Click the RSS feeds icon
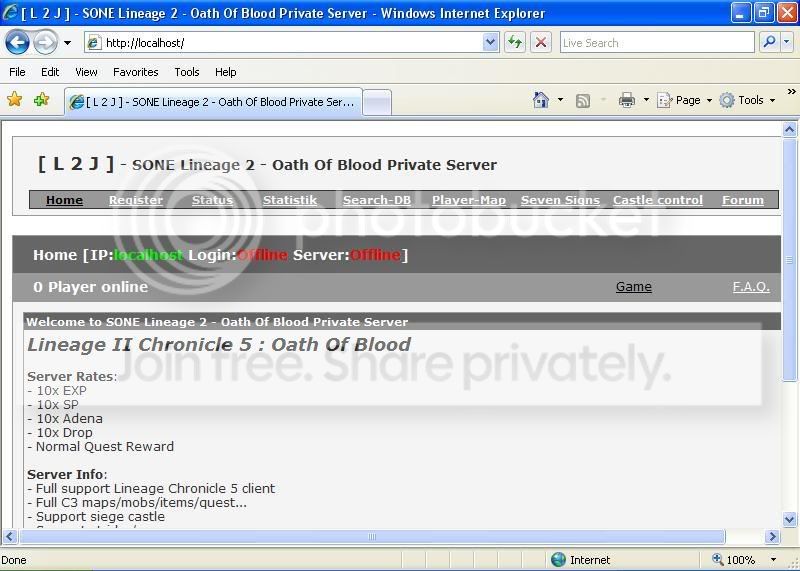Screen dimensions: 800x571 point(583,101)
